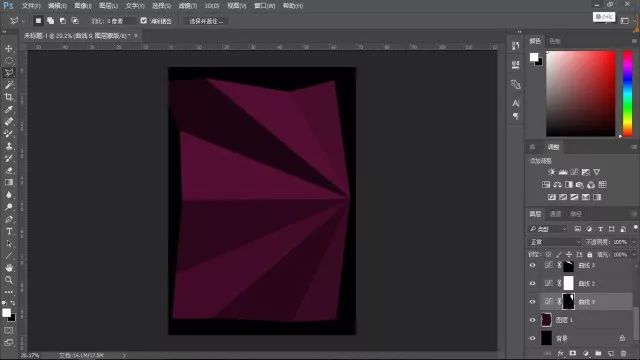640x360 pixels.
Task: Select the Move tool
Action: (x=9, y=49)
